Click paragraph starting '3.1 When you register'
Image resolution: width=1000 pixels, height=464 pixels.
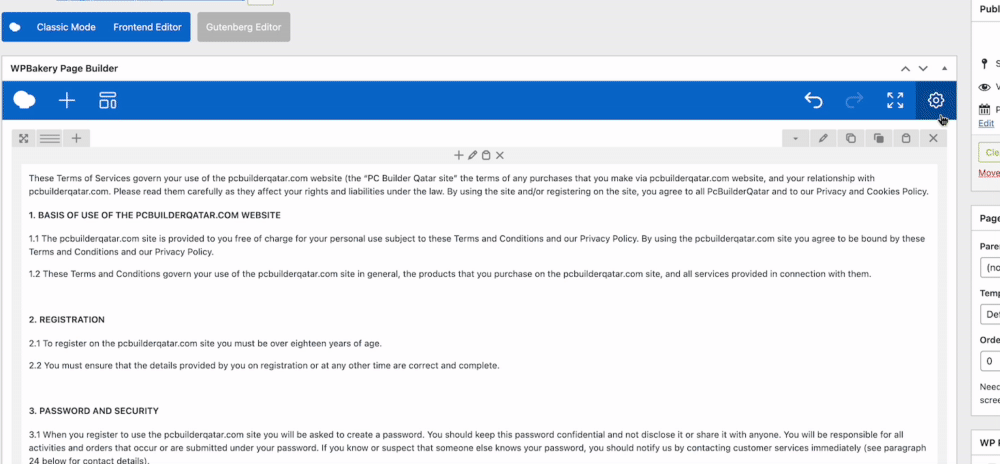[x=478, y=448]
